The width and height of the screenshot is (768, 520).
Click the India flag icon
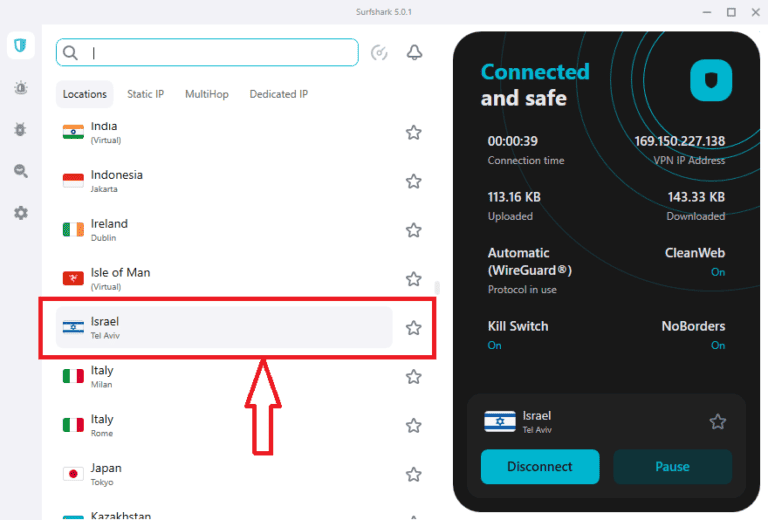pos(73,132)
